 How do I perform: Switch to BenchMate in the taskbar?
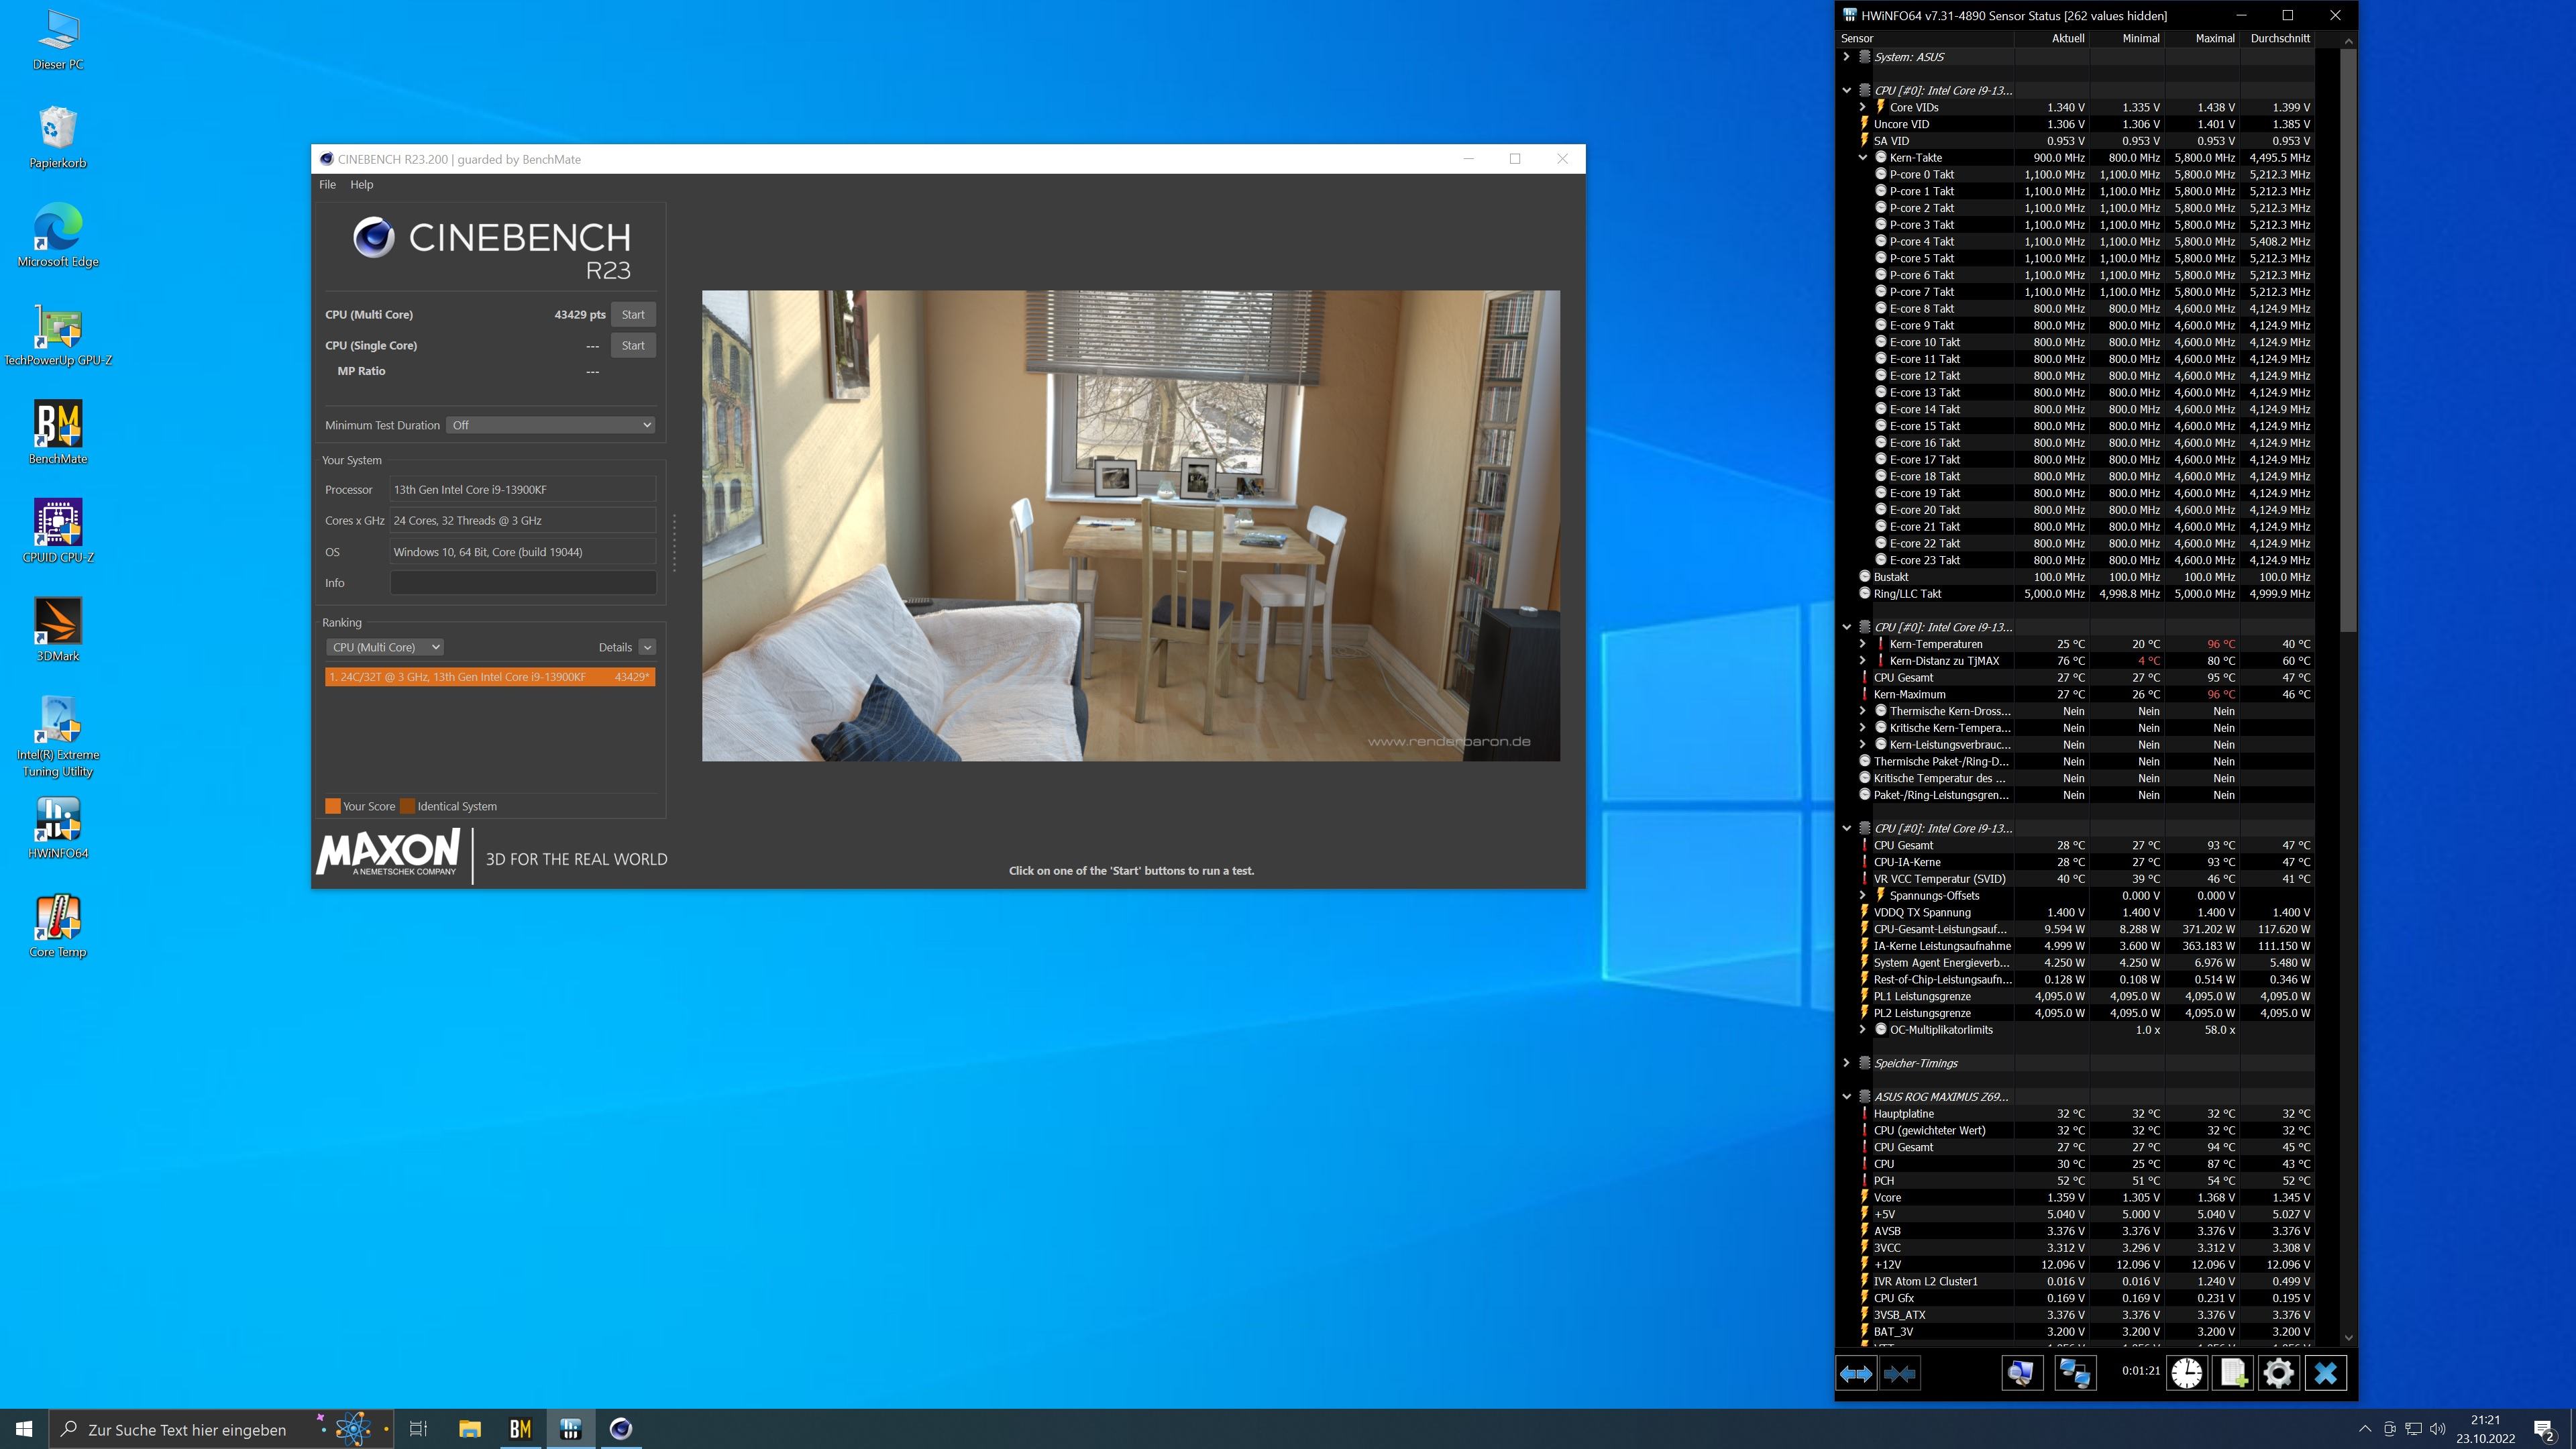coord(520,1429)
